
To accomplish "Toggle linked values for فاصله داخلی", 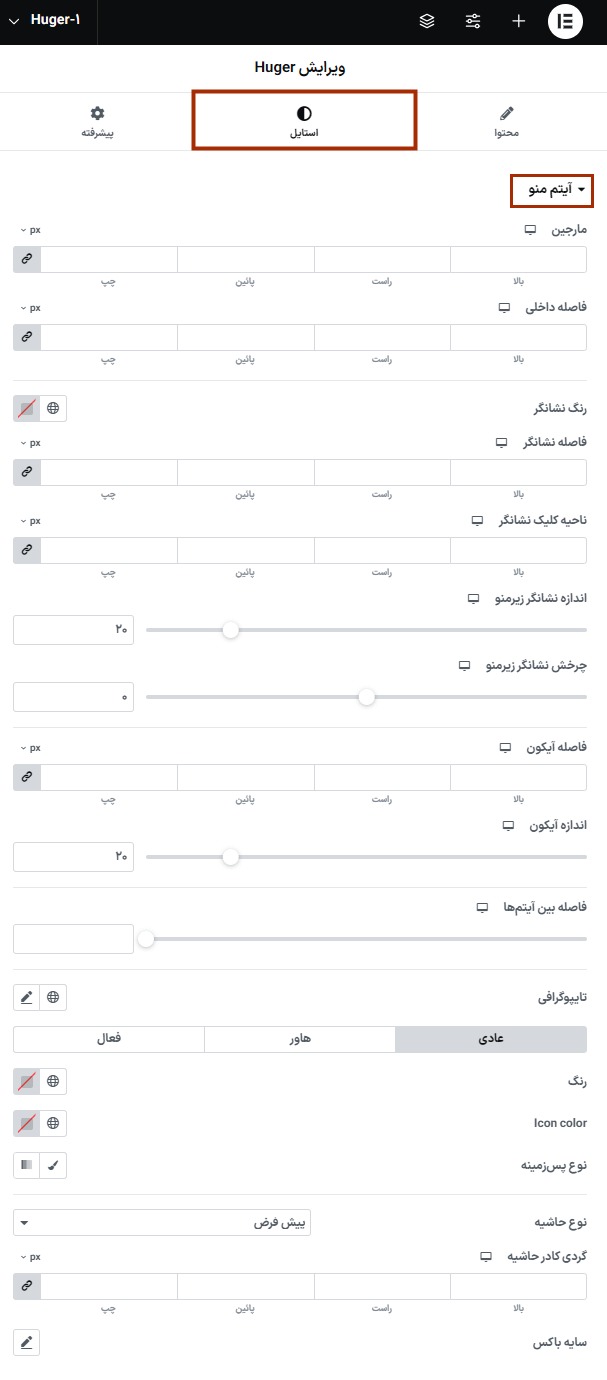I will click(x=26, y=337).
